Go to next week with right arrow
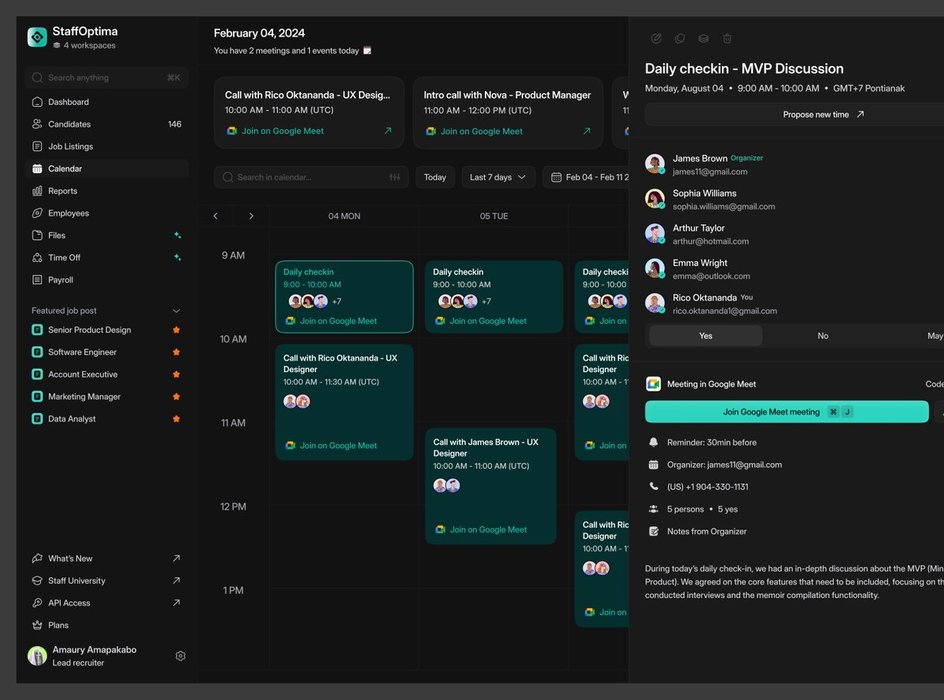The image size is (944, 700). pos(251,216)
